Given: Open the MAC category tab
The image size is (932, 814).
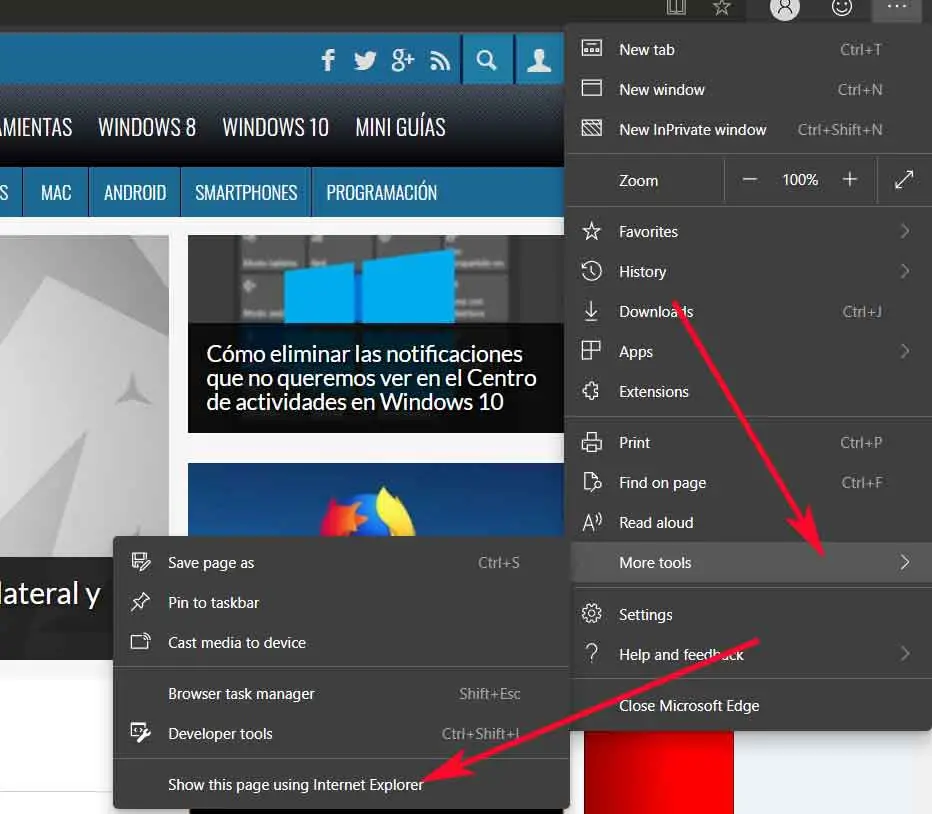Looking at the screenshot, I should 56,192.
